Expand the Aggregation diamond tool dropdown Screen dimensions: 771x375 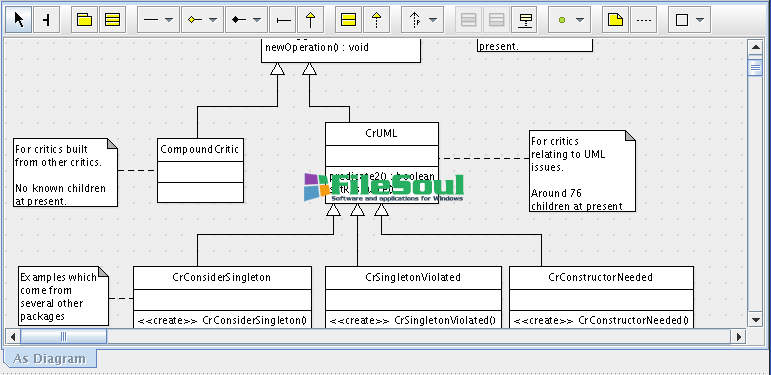[213, 20]
